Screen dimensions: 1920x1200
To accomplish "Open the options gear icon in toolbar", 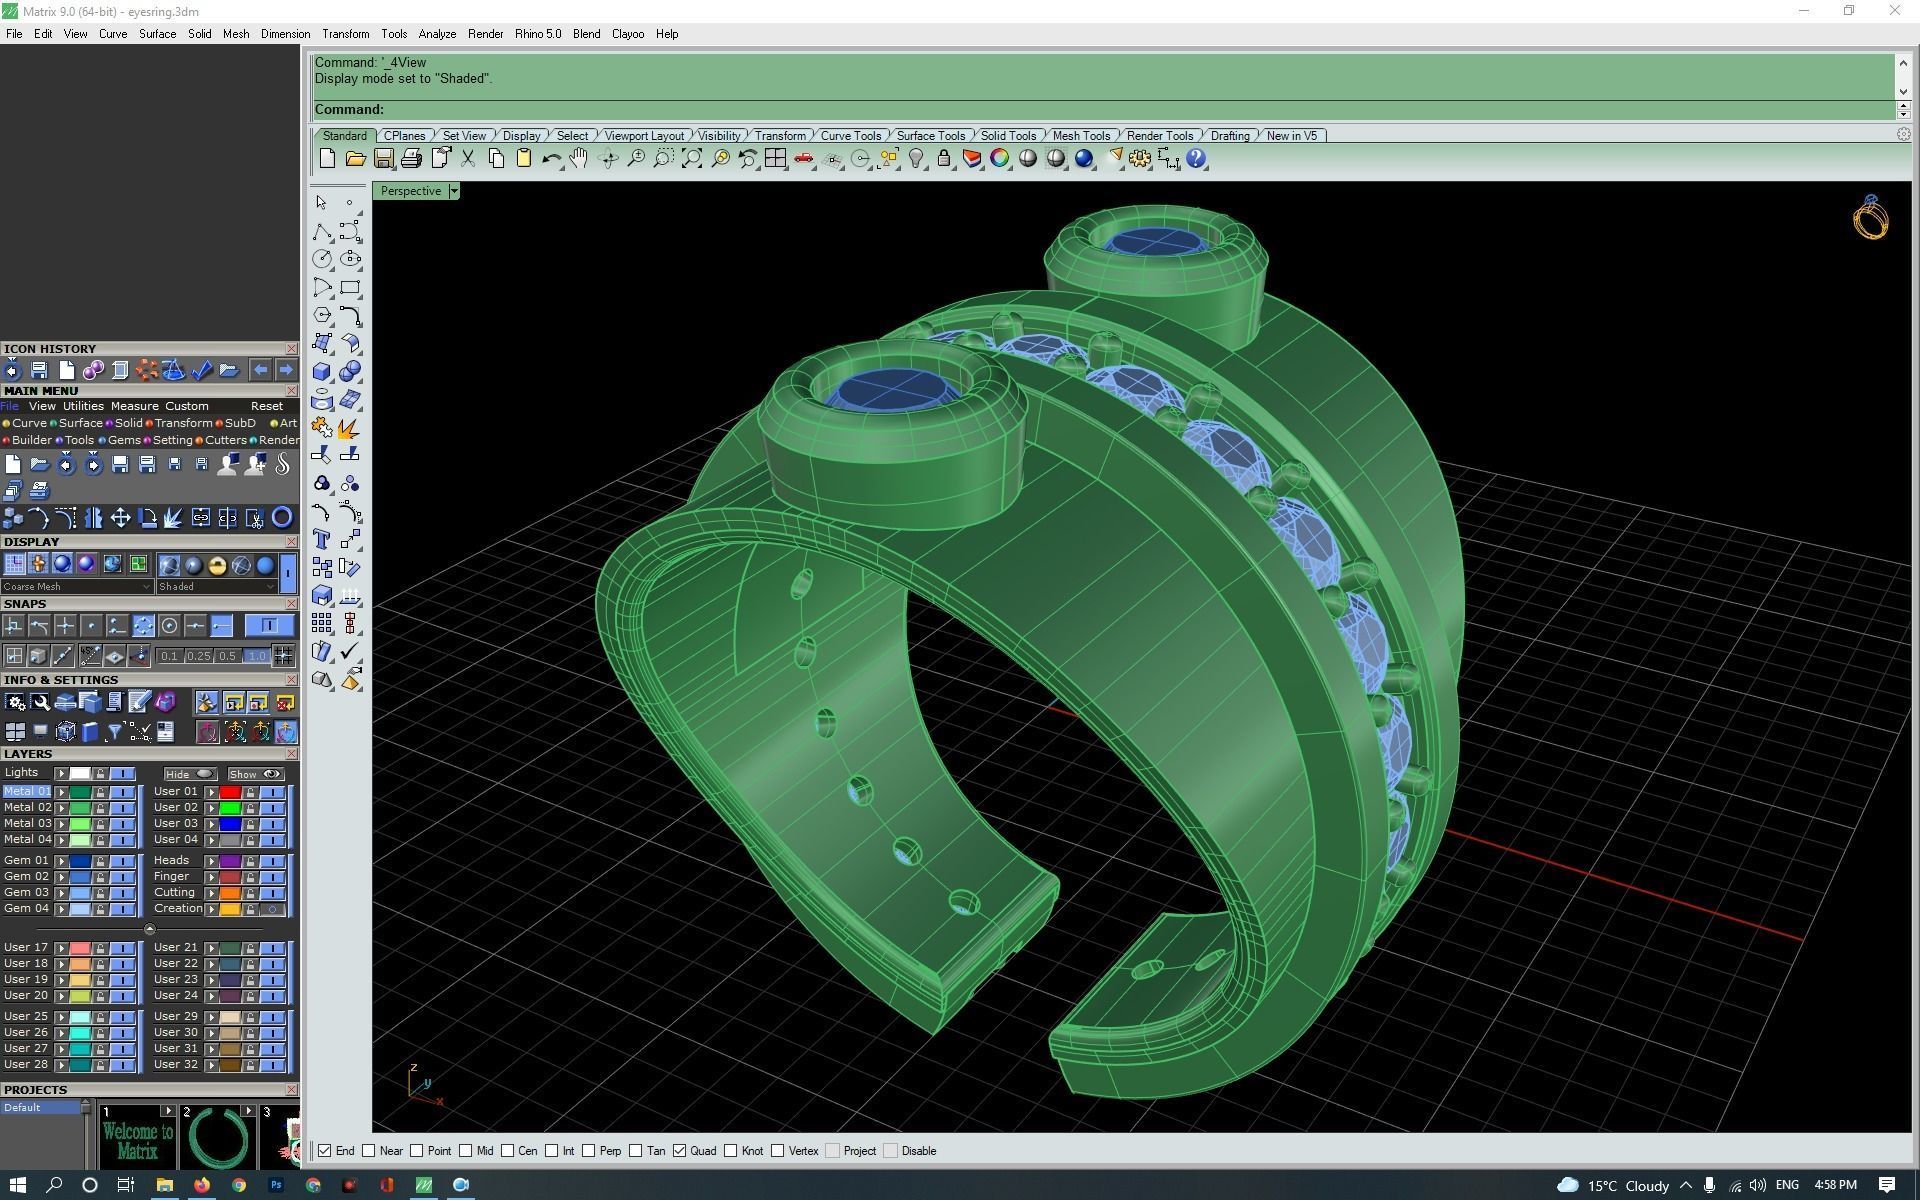I will tap(1140, 158).
